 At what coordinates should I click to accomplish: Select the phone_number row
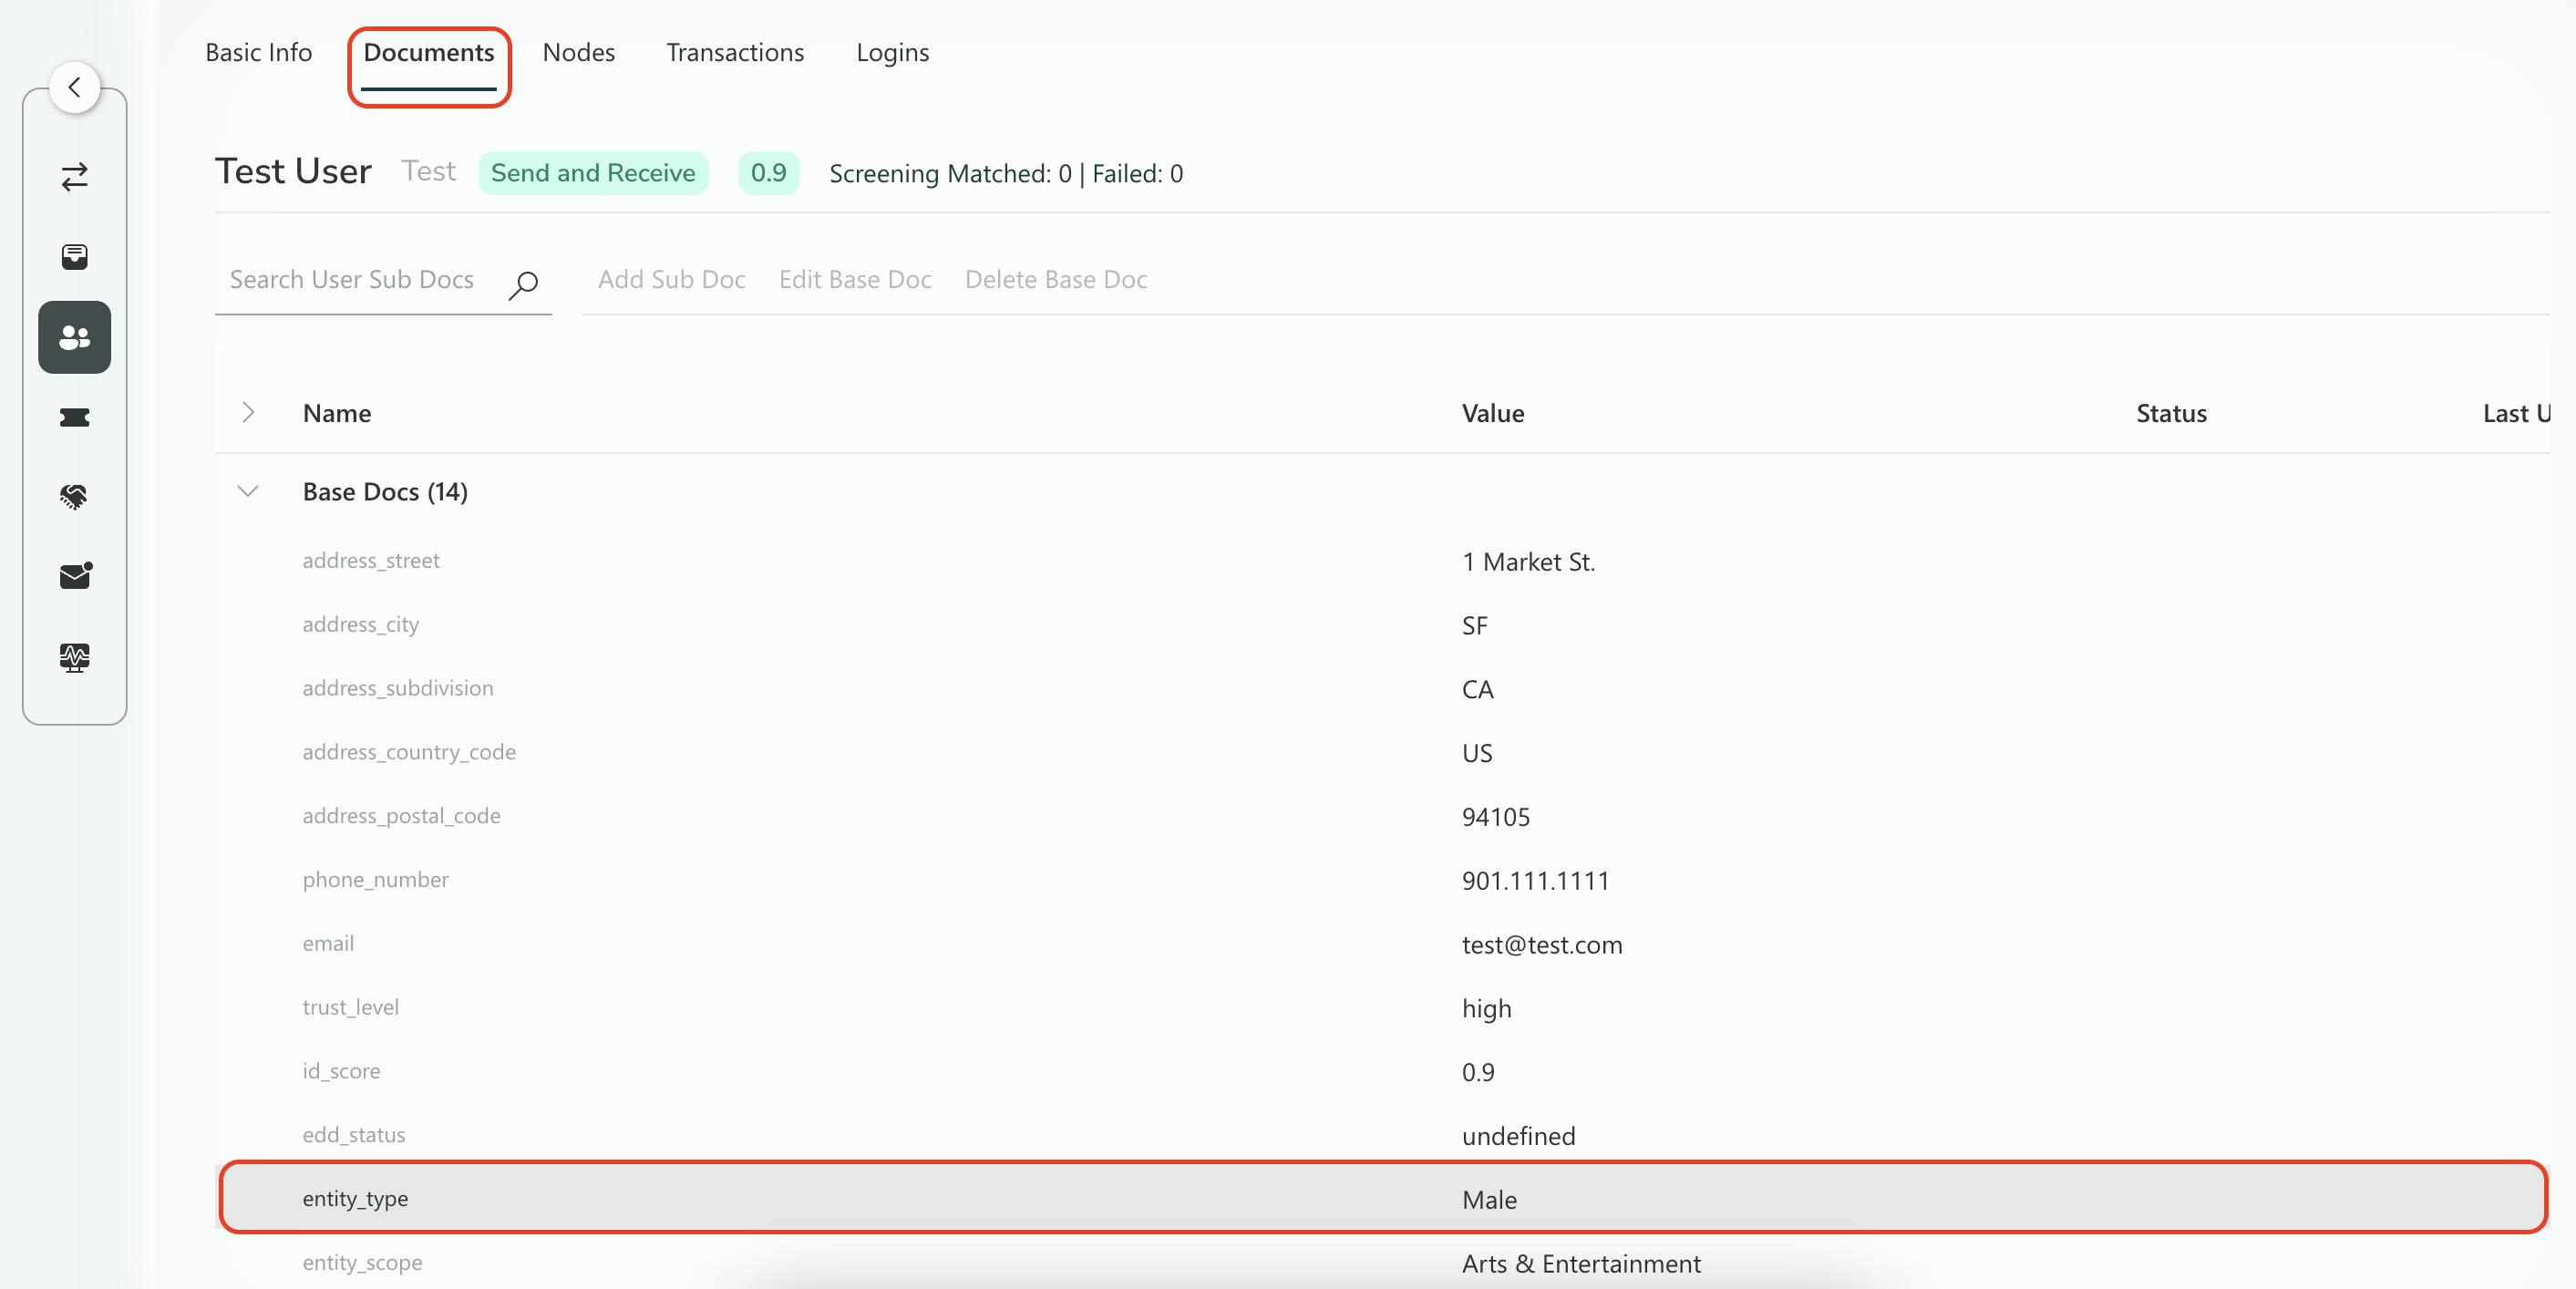[x=1382, y=880]
